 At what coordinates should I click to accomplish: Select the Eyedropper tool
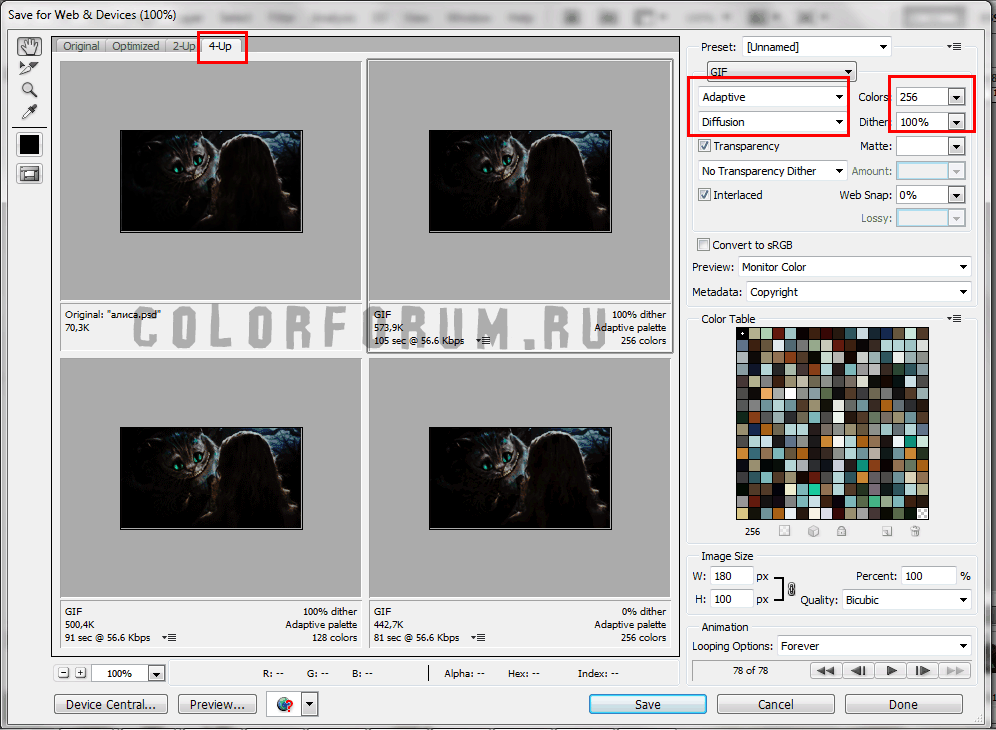[29, 112]
